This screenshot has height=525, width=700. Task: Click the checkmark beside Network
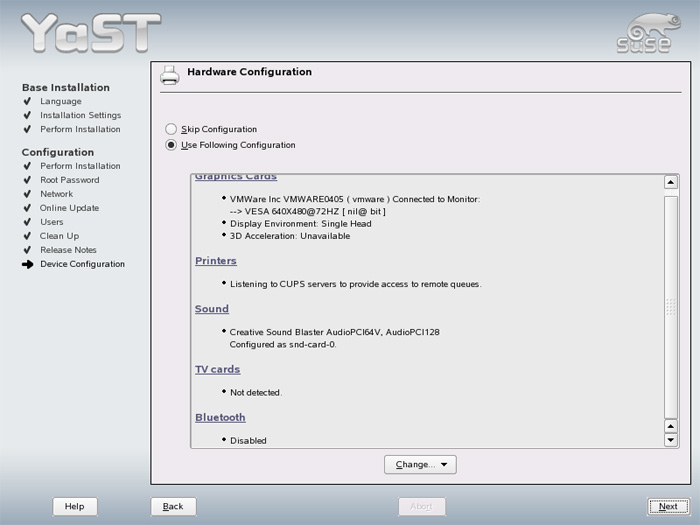point(27,194)
